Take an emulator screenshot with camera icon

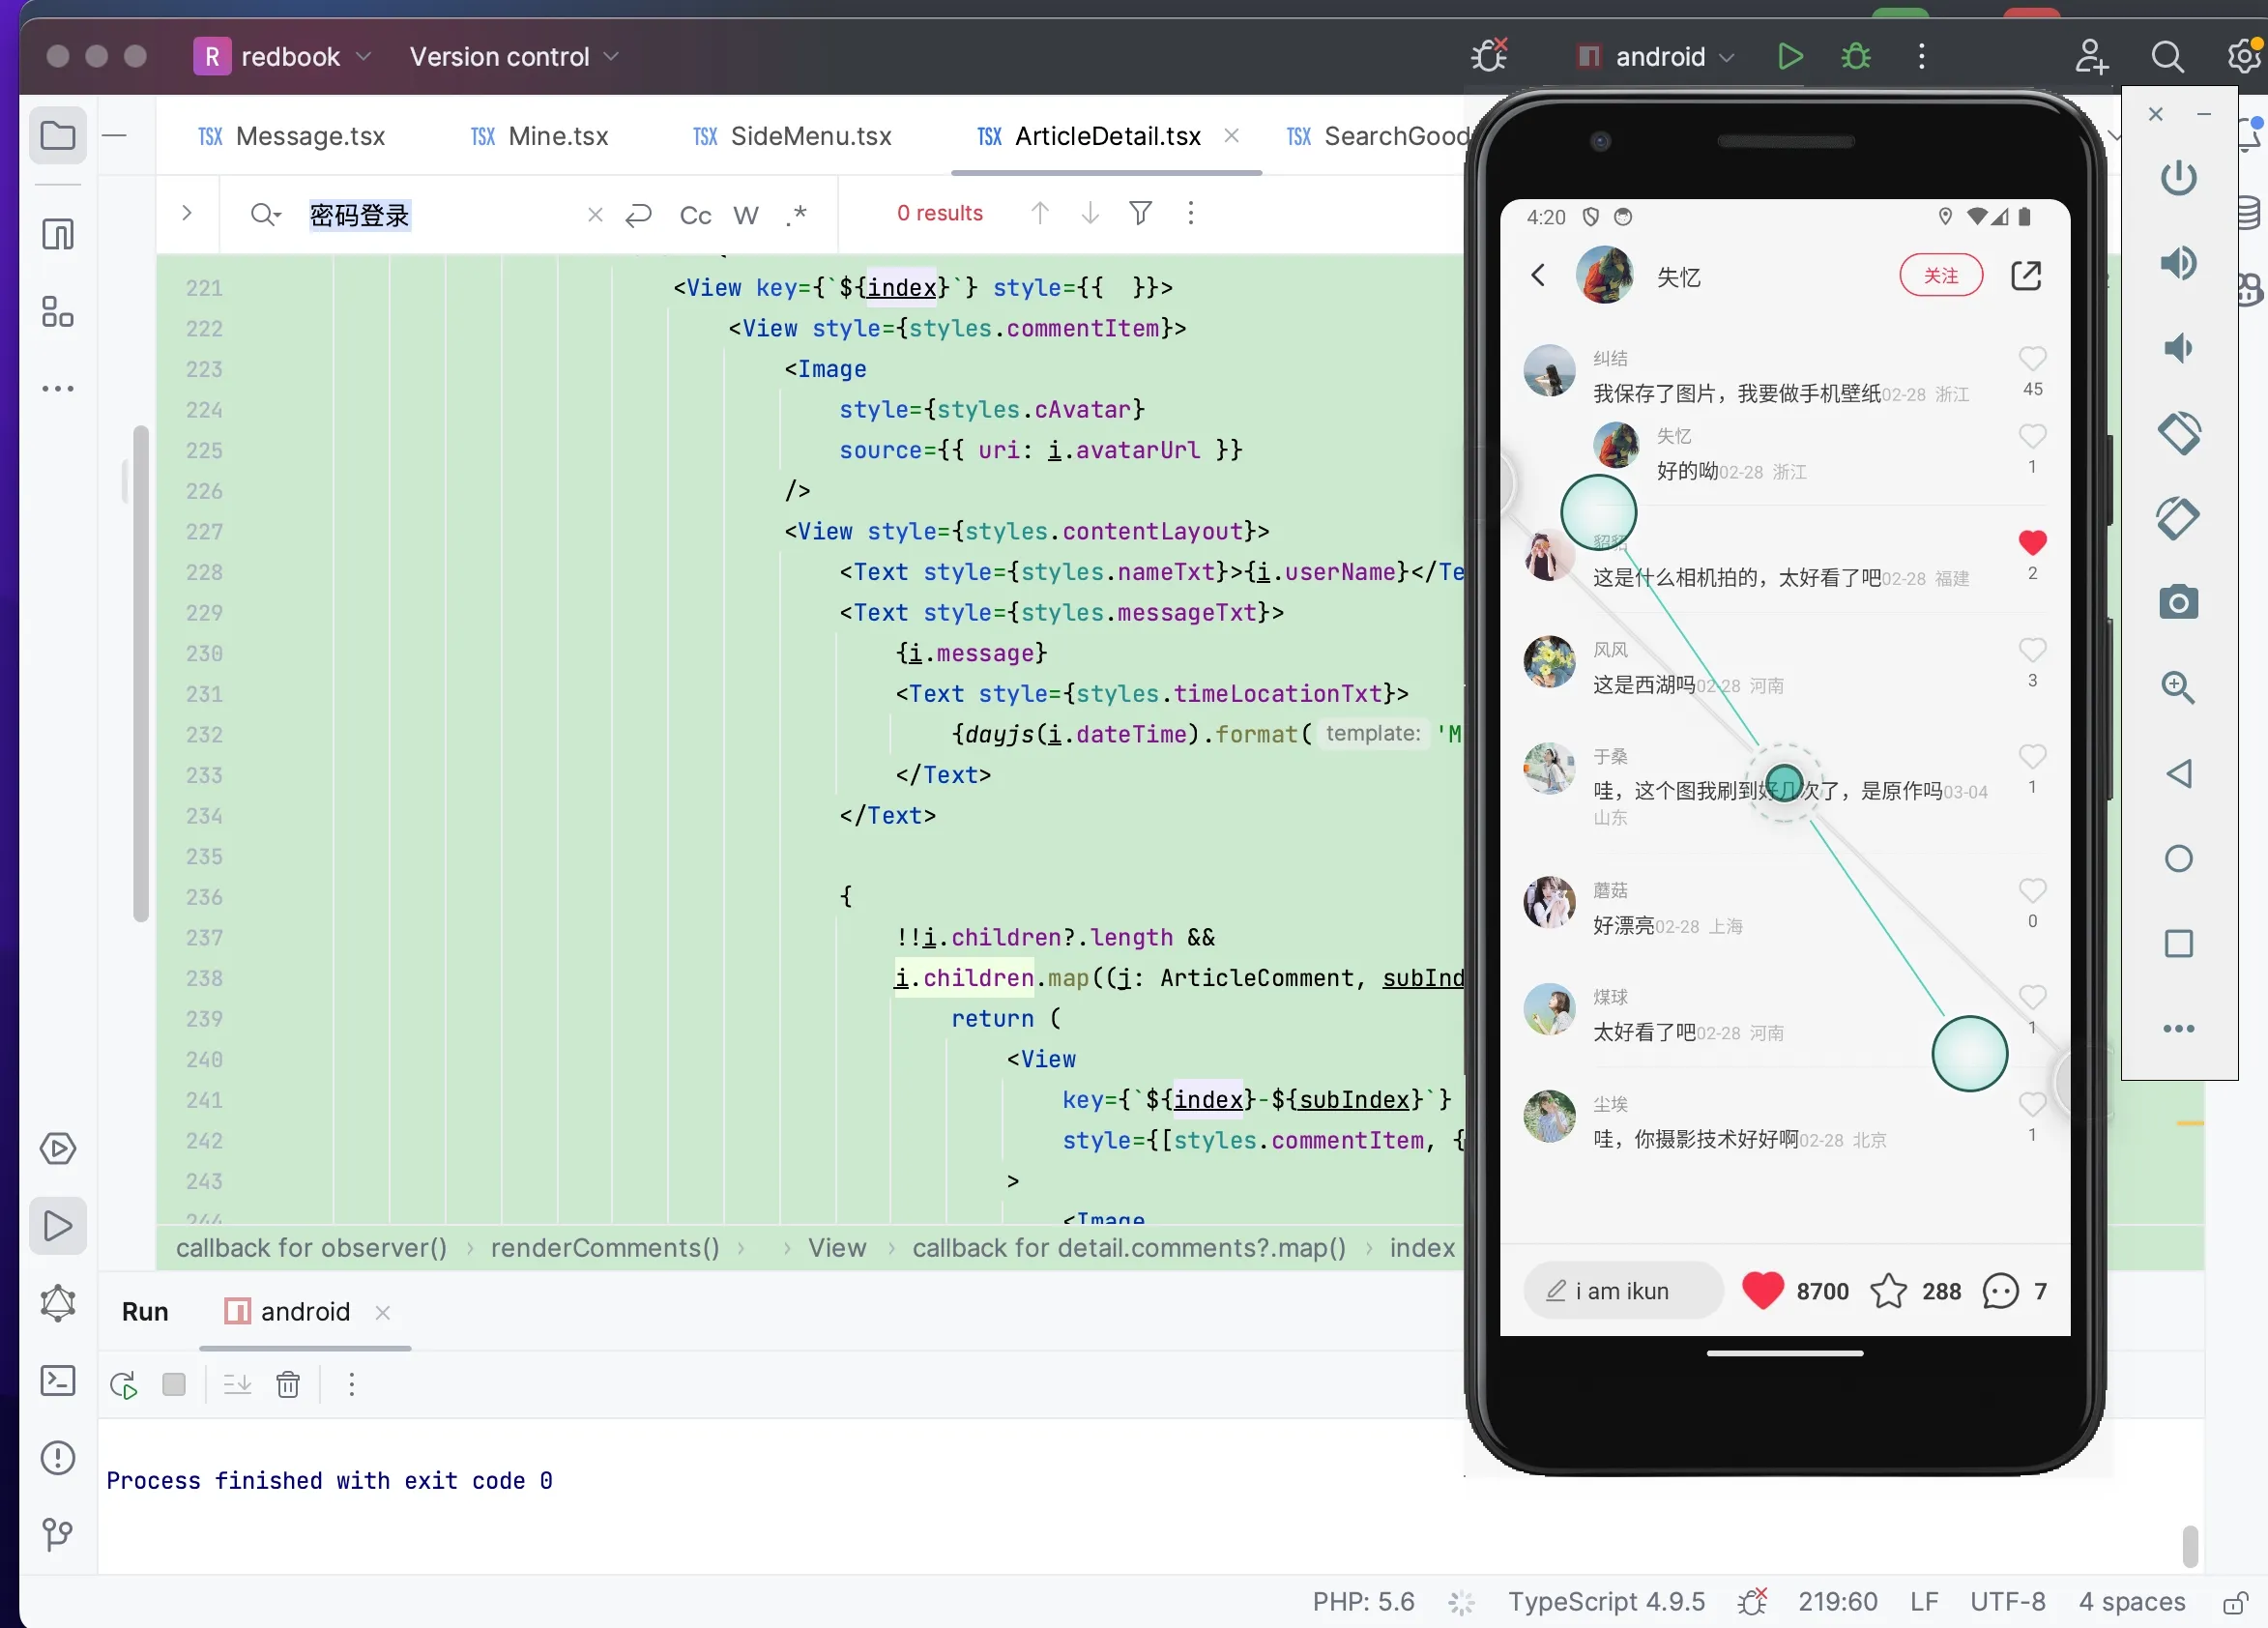2178,603
